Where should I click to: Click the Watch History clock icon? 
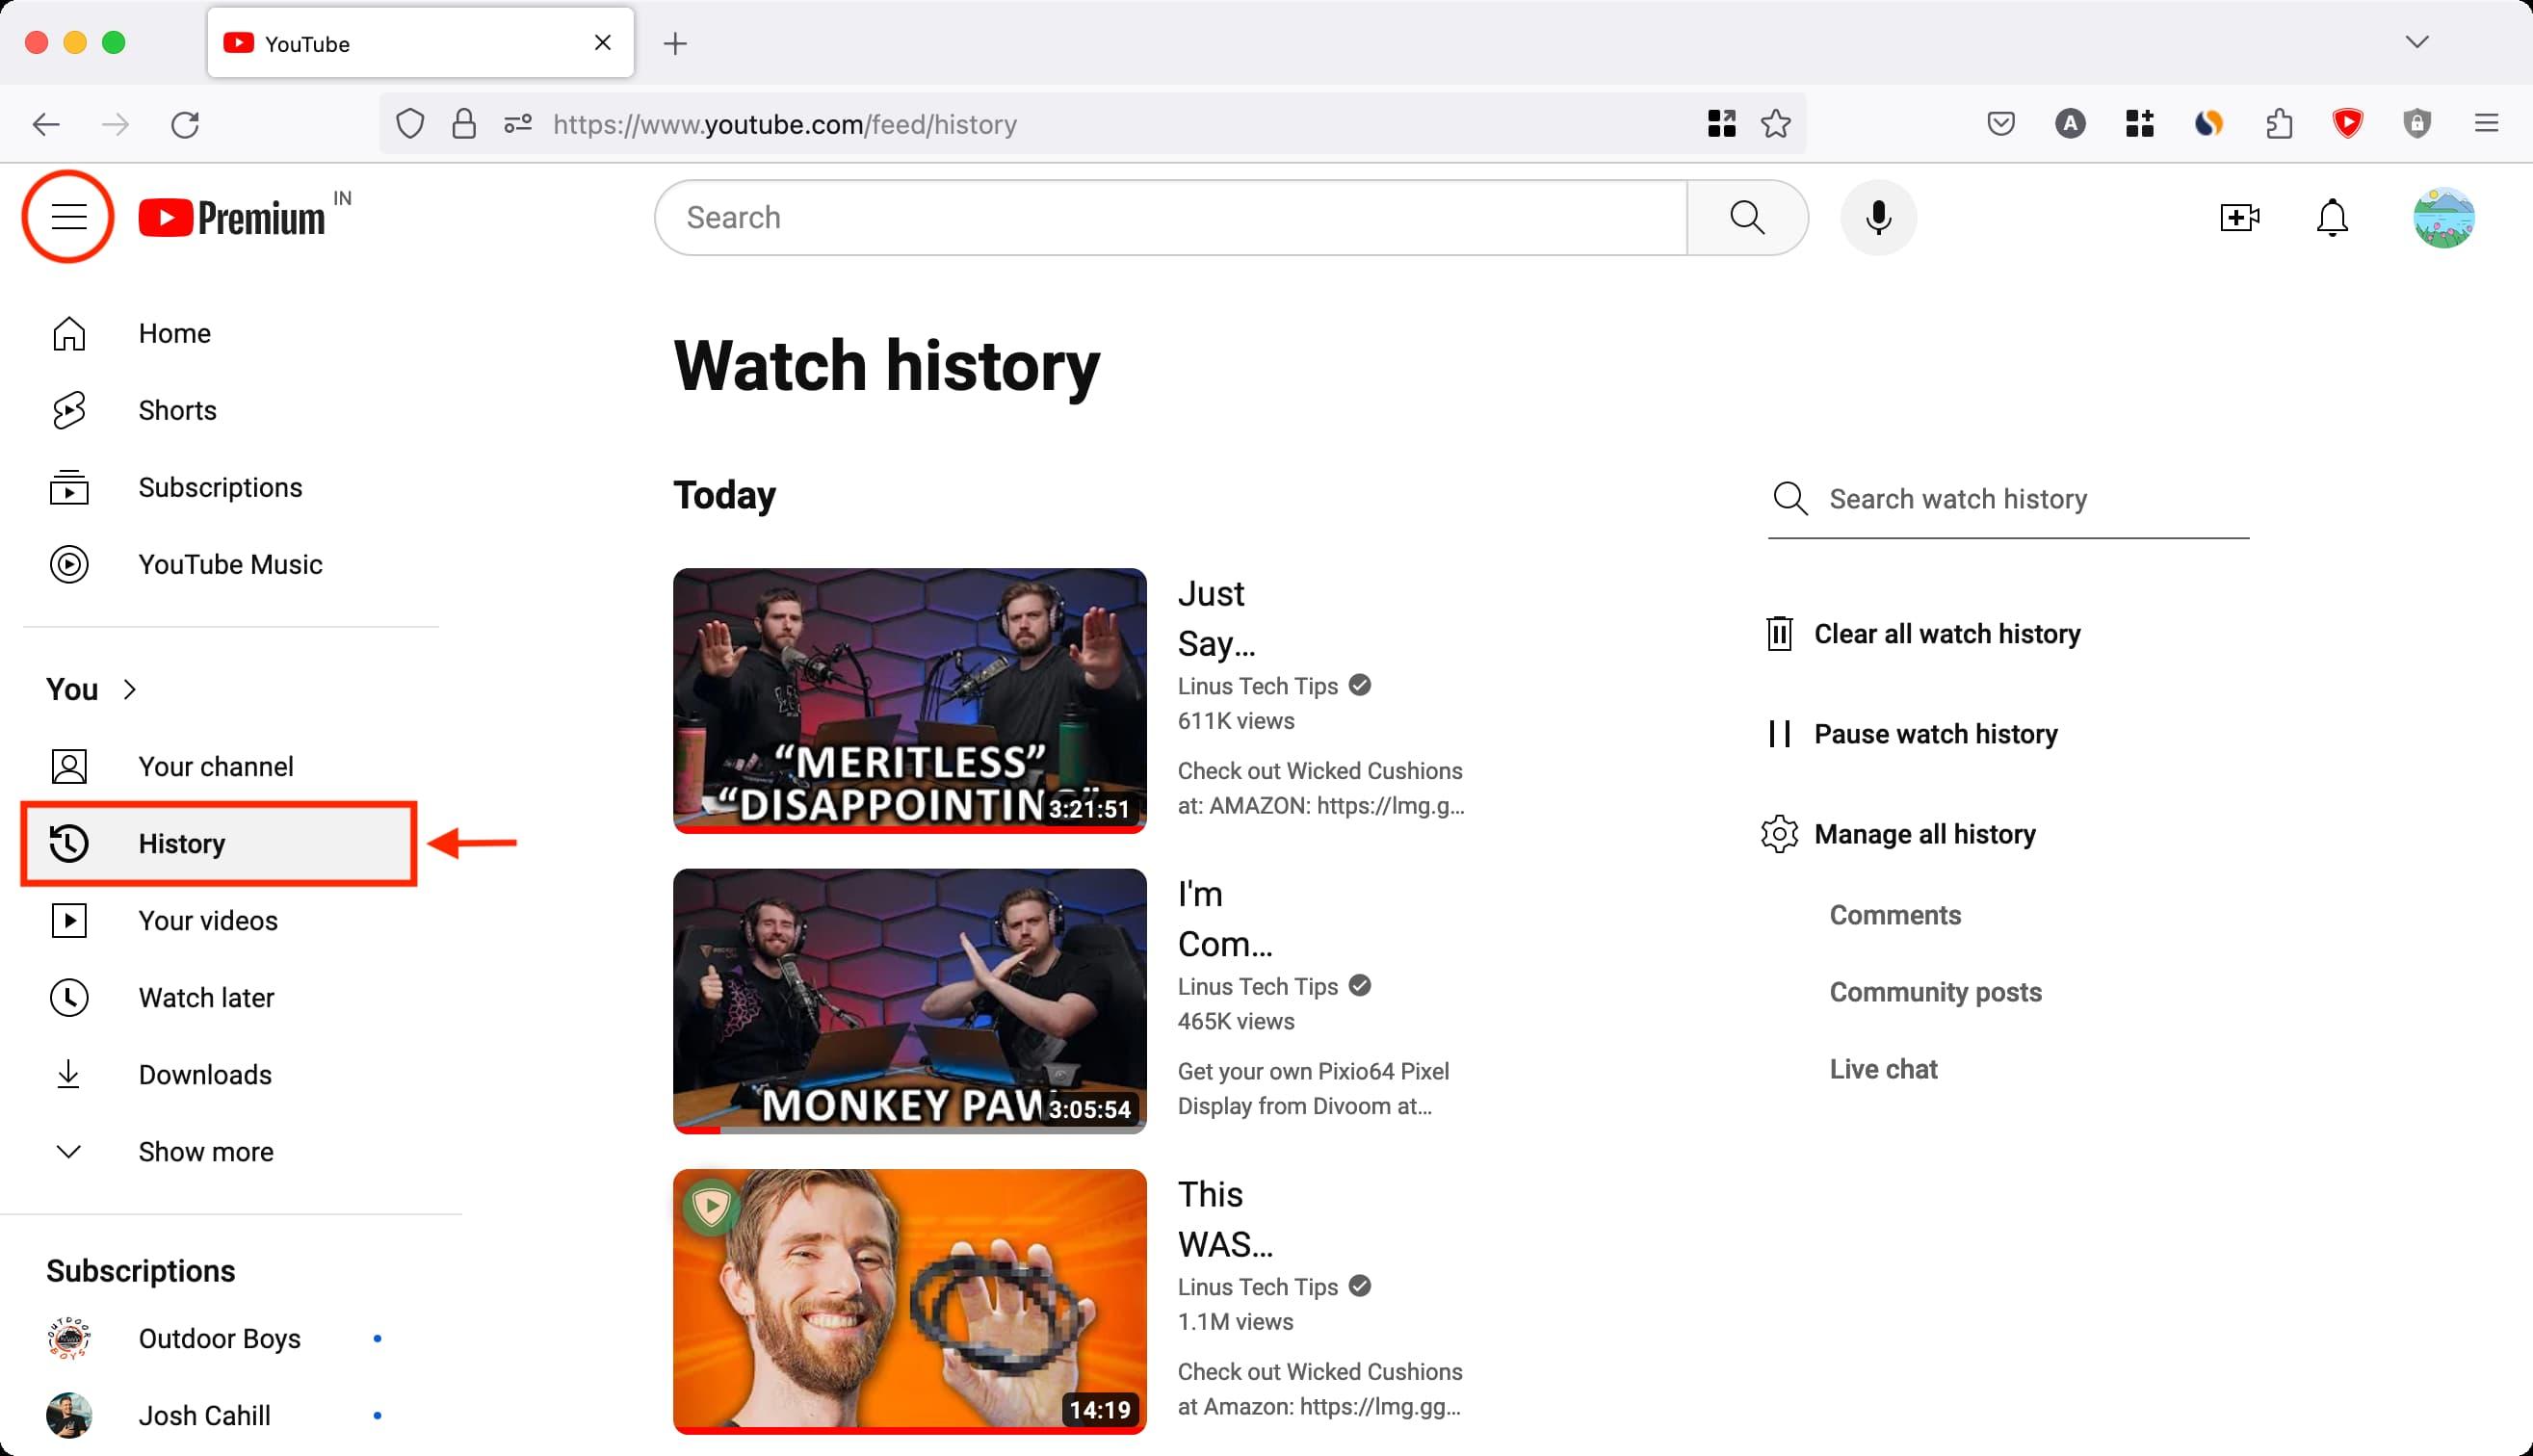(67, 844)
